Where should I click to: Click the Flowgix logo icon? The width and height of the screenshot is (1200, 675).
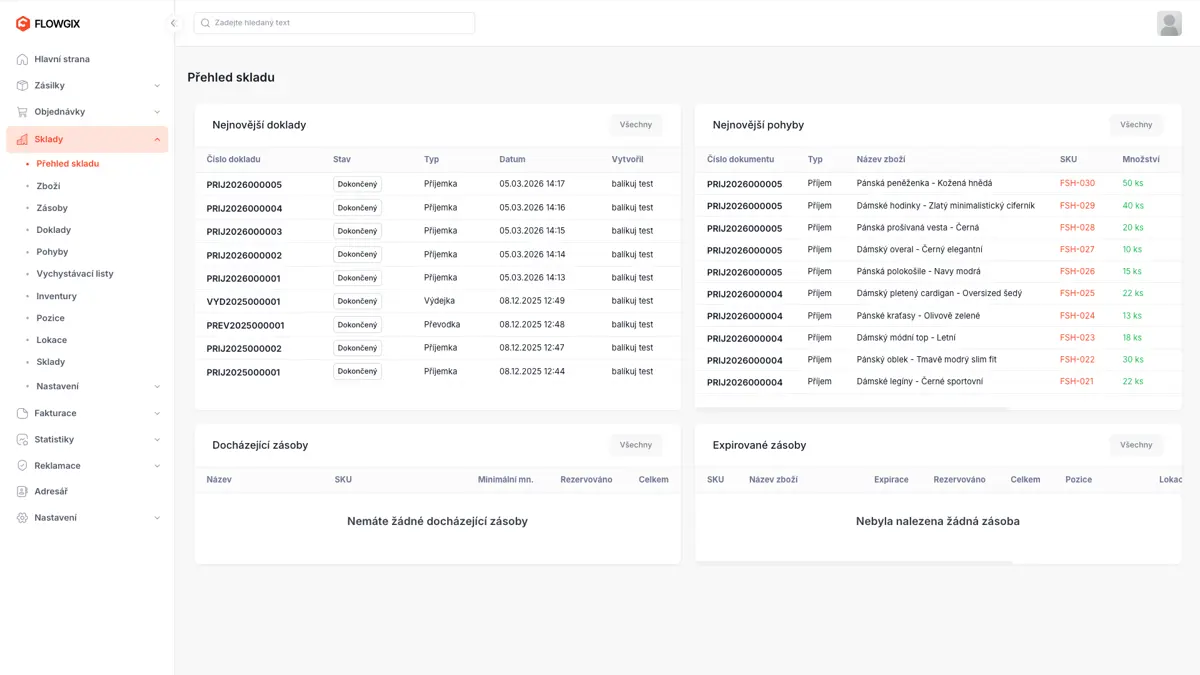pos(22,23)
